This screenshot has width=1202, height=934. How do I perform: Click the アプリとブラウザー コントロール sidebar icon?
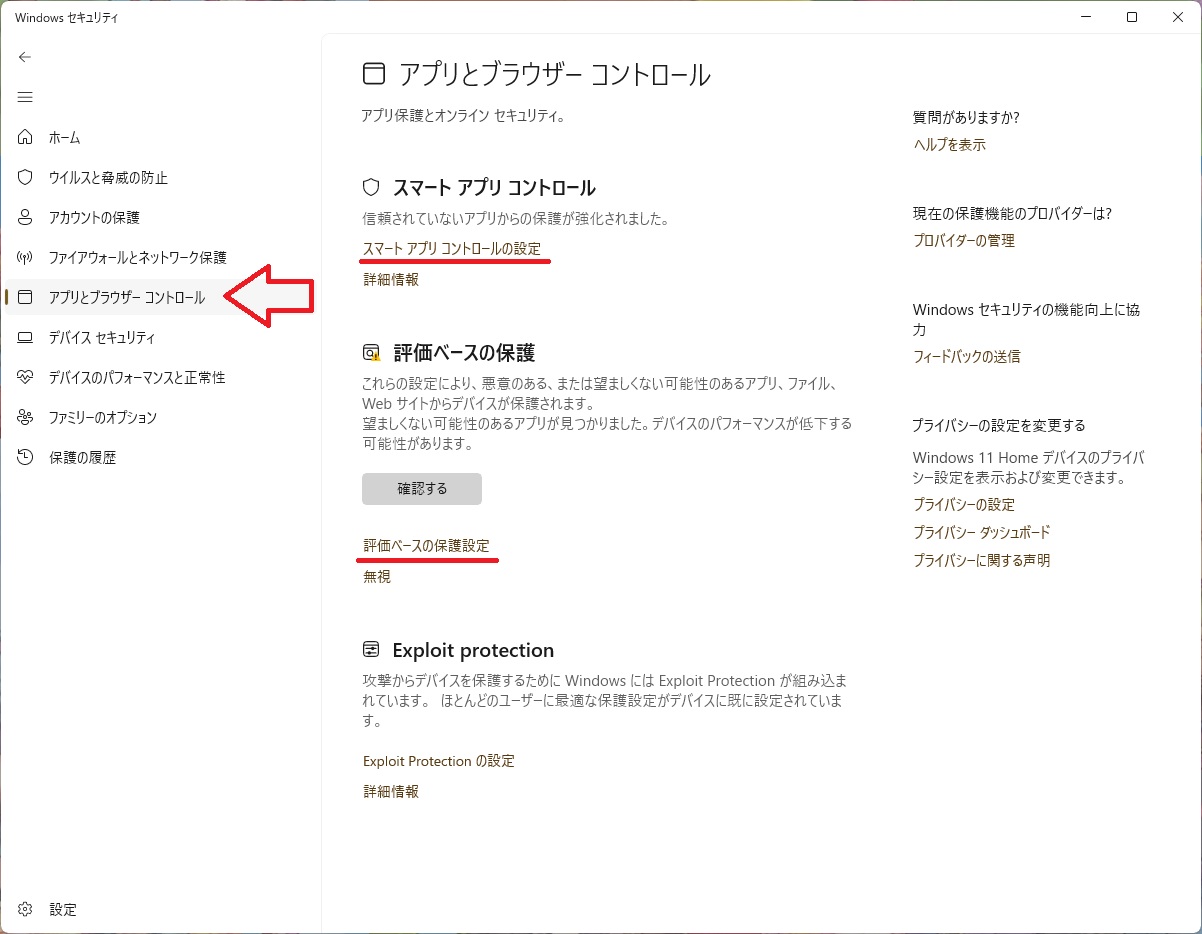pyautogui.click(x=26, y=297)
